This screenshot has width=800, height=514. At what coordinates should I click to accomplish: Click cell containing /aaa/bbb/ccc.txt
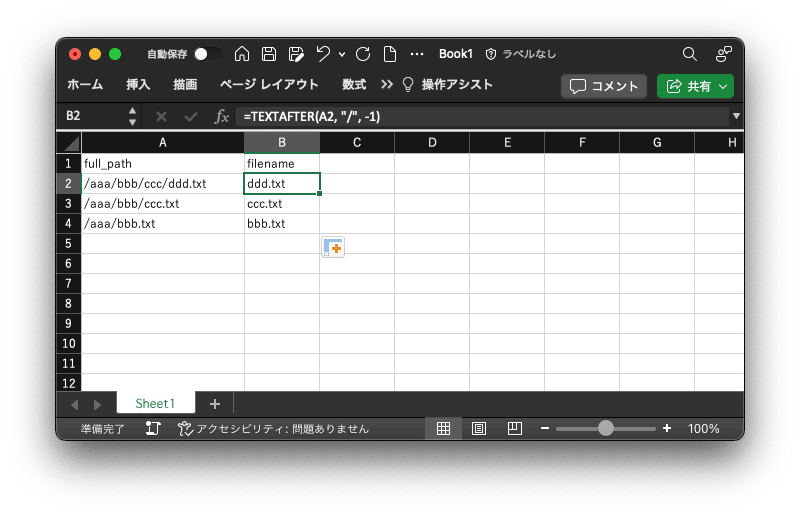coord(163,204)
